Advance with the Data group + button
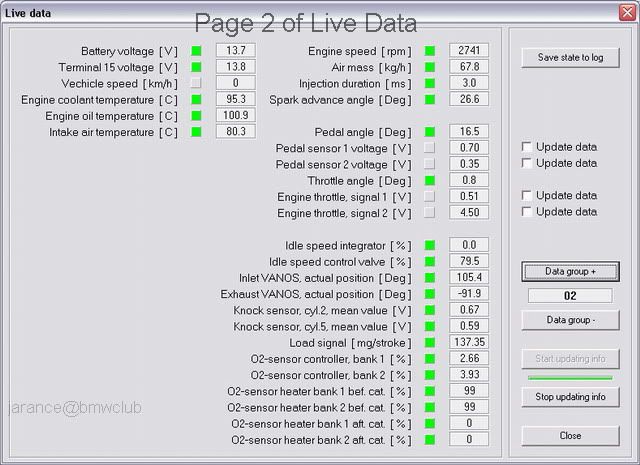This screenshot has width=640, height=465. point(570,271)
